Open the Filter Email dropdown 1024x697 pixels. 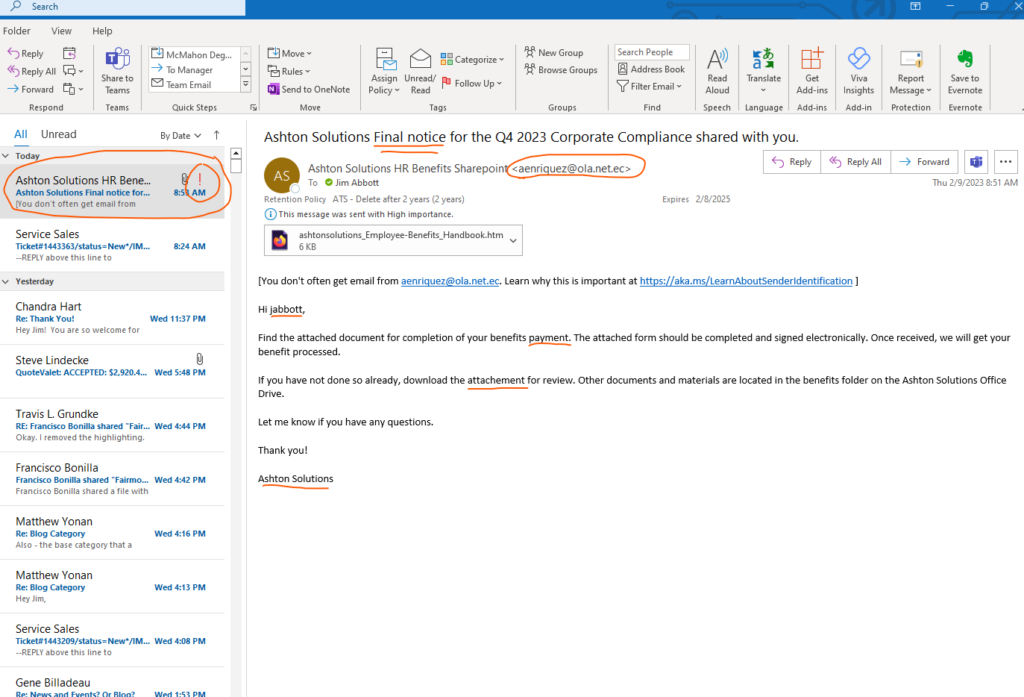click(649, 86)
